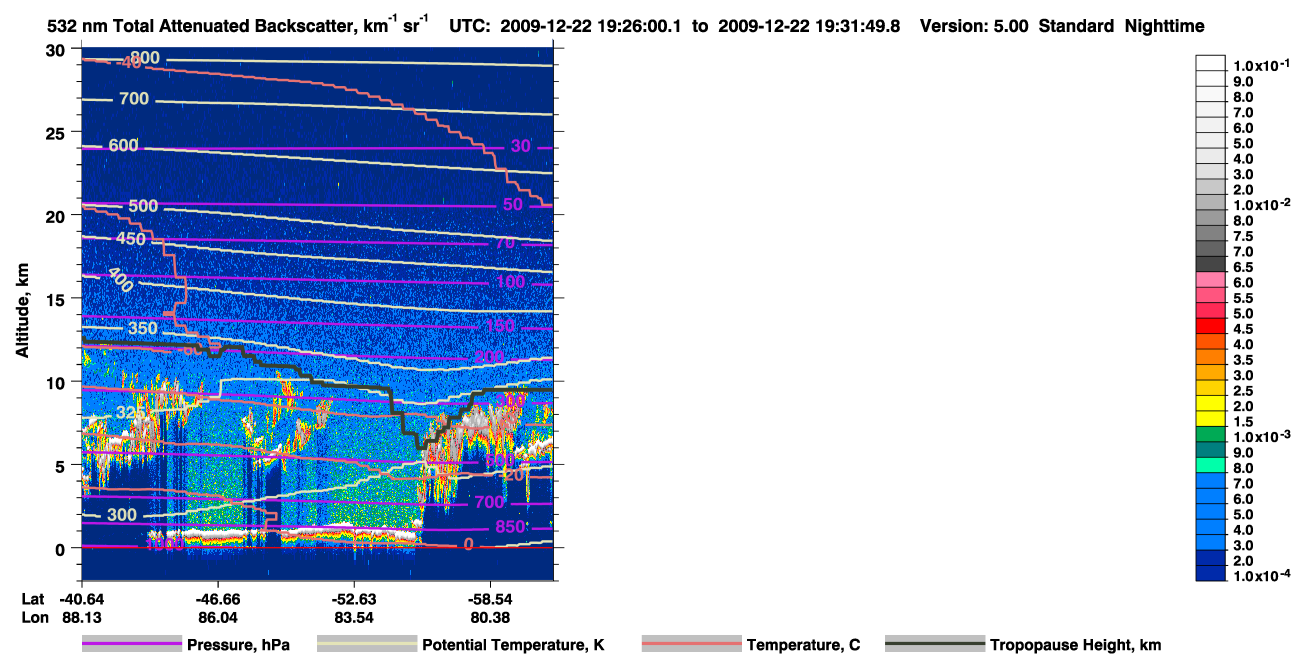
Task: Click the purple Pressure legend line sample
Action: pos(134,645)
